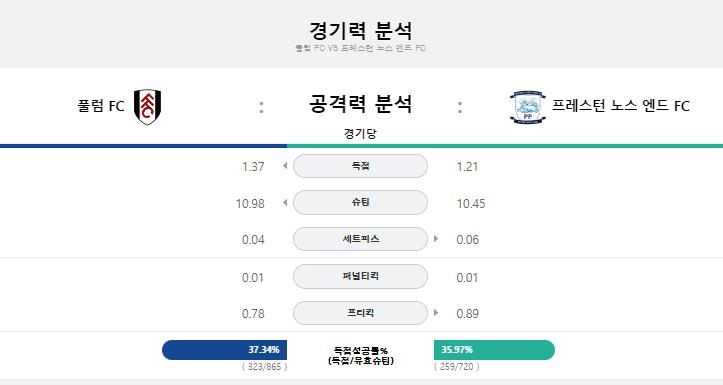The image size is (723, 385).
Task: Click the blue 37.34% success rate bar
Action: pos(224,350)
